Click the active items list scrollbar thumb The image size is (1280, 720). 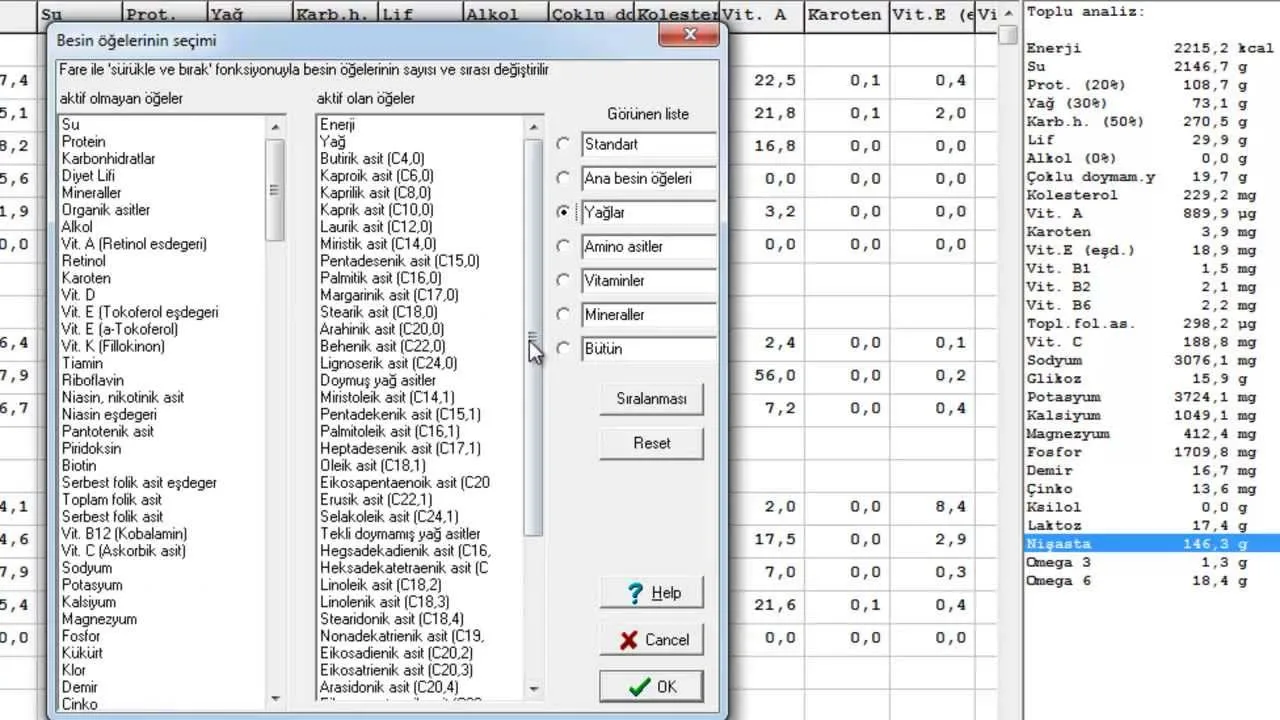(x=533, y=338)
